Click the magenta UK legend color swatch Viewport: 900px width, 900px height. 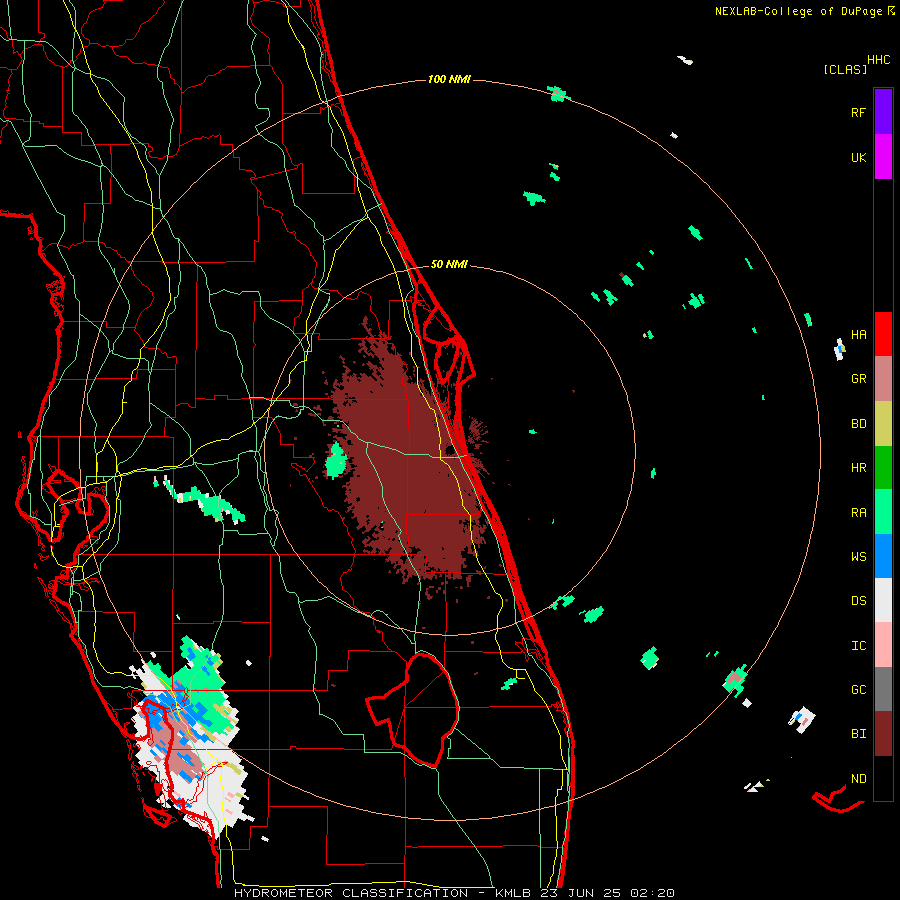pos(883,157)
